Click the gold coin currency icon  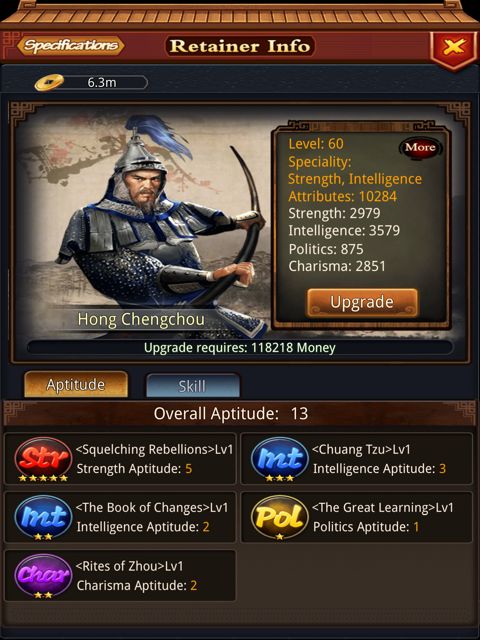pyautogui.click(x=49, y=82)
